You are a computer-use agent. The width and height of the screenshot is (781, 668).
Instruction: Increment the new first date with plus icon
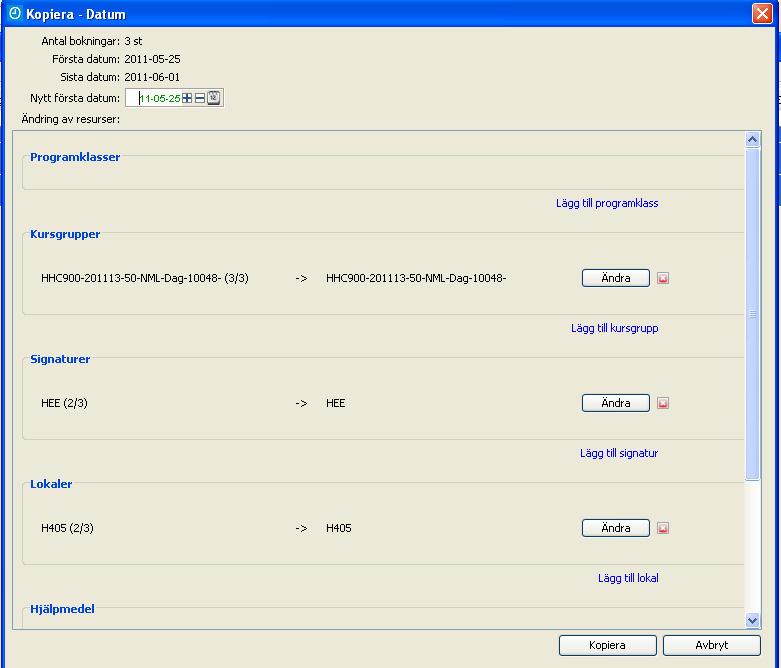187,98
